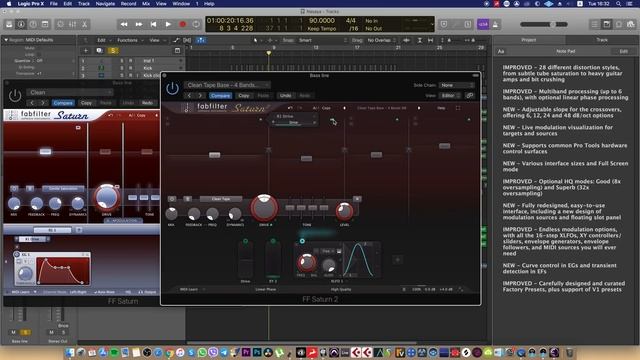Close Saturn 2 band controls with X button
The height and width of the screenshot is (360, 640).
point(357,199)
